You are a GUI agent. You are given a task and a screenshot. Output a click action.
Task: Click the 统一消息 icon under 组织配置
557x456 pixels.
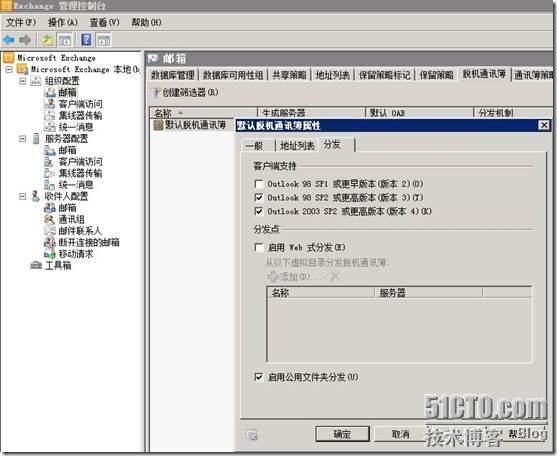(x=50, y=126)
